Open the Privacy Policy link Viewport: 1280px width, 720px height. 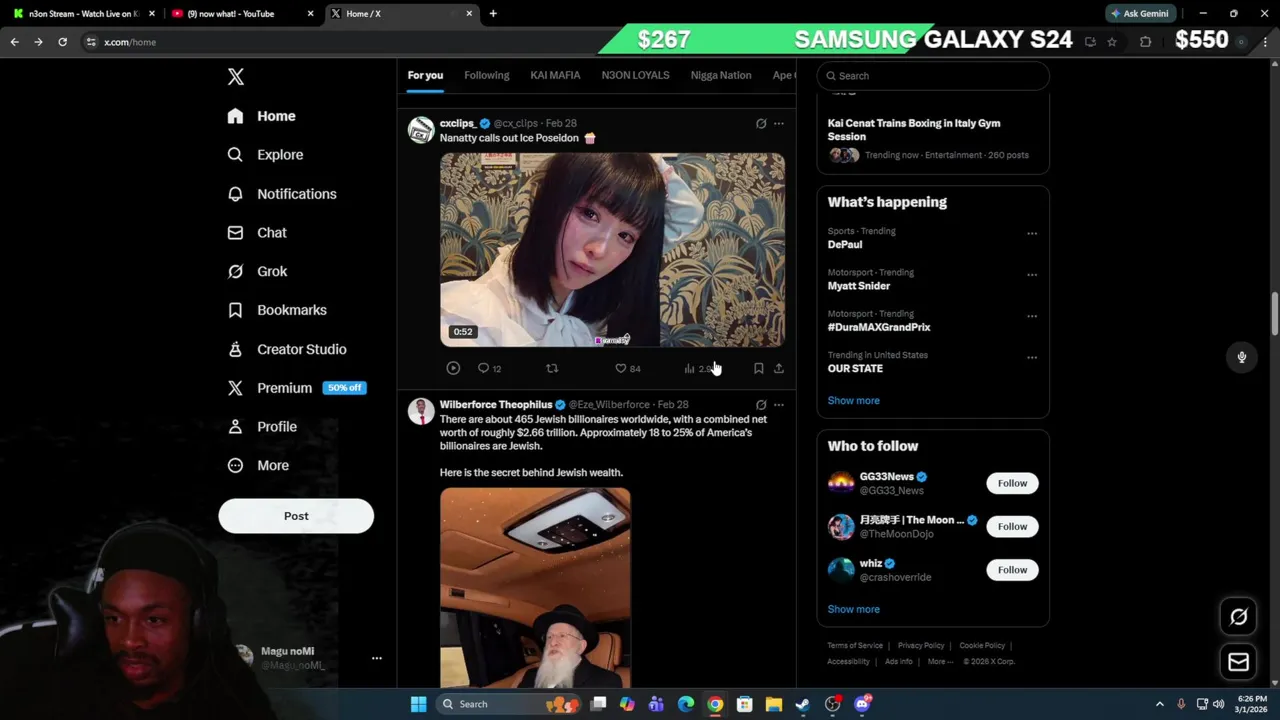click(921, 646)
